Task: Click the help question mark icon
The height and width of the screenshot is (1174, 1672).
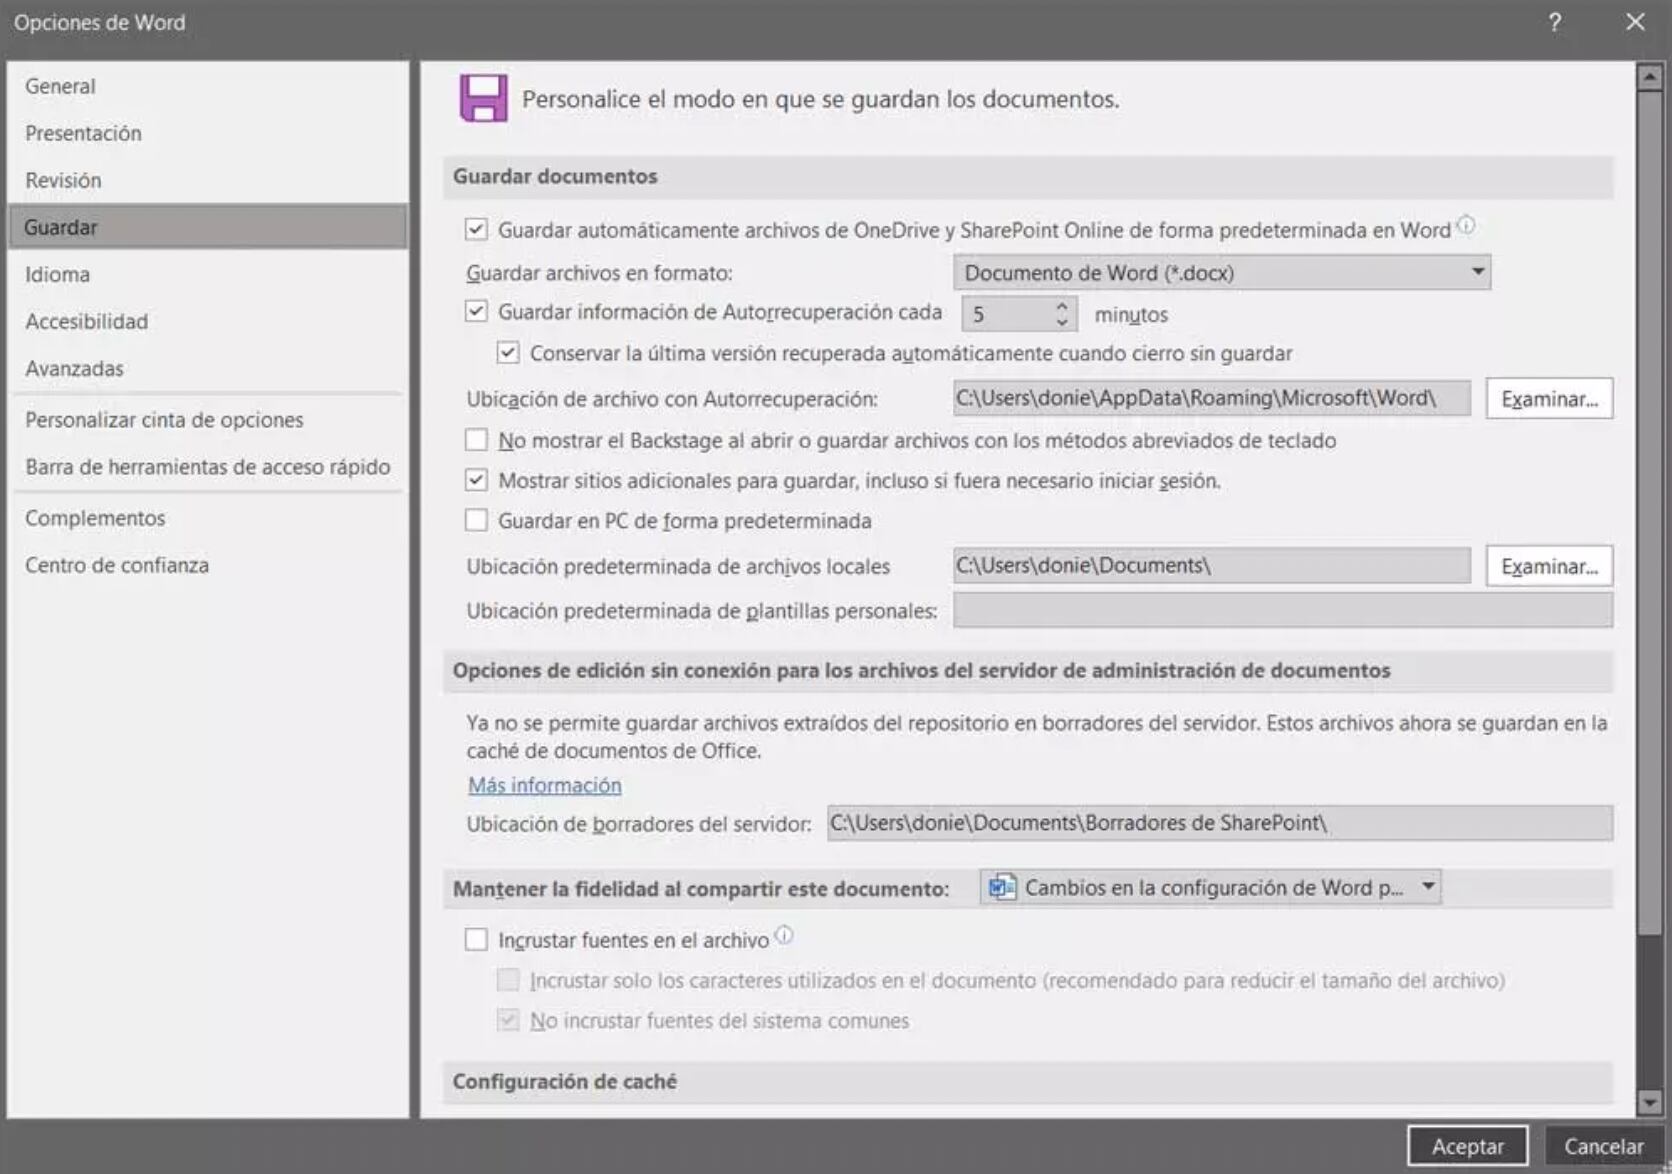Action: pos(1554,22)
